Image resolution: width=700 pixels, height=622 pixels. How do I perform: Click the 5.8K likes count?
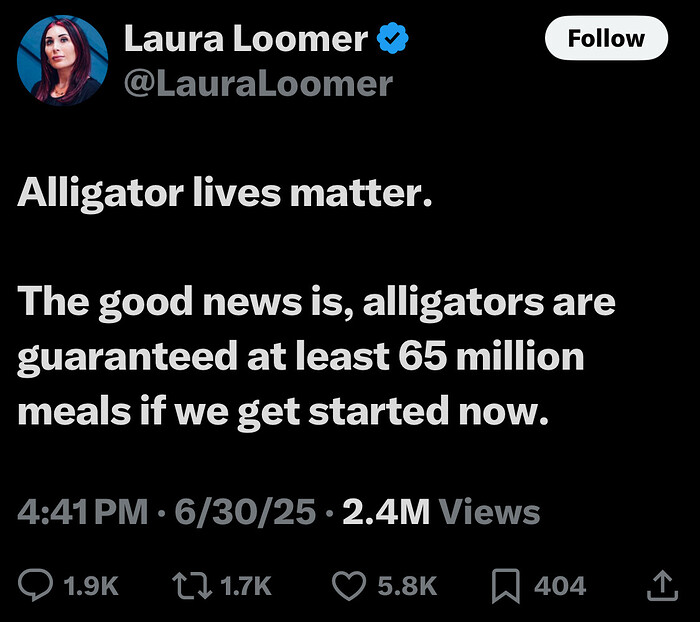[407, 585]
